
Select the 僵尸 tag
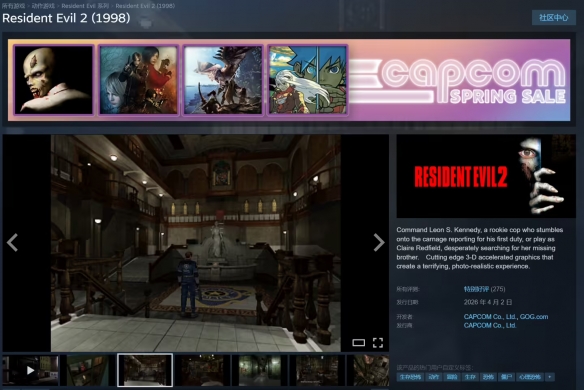pos(506,377)
